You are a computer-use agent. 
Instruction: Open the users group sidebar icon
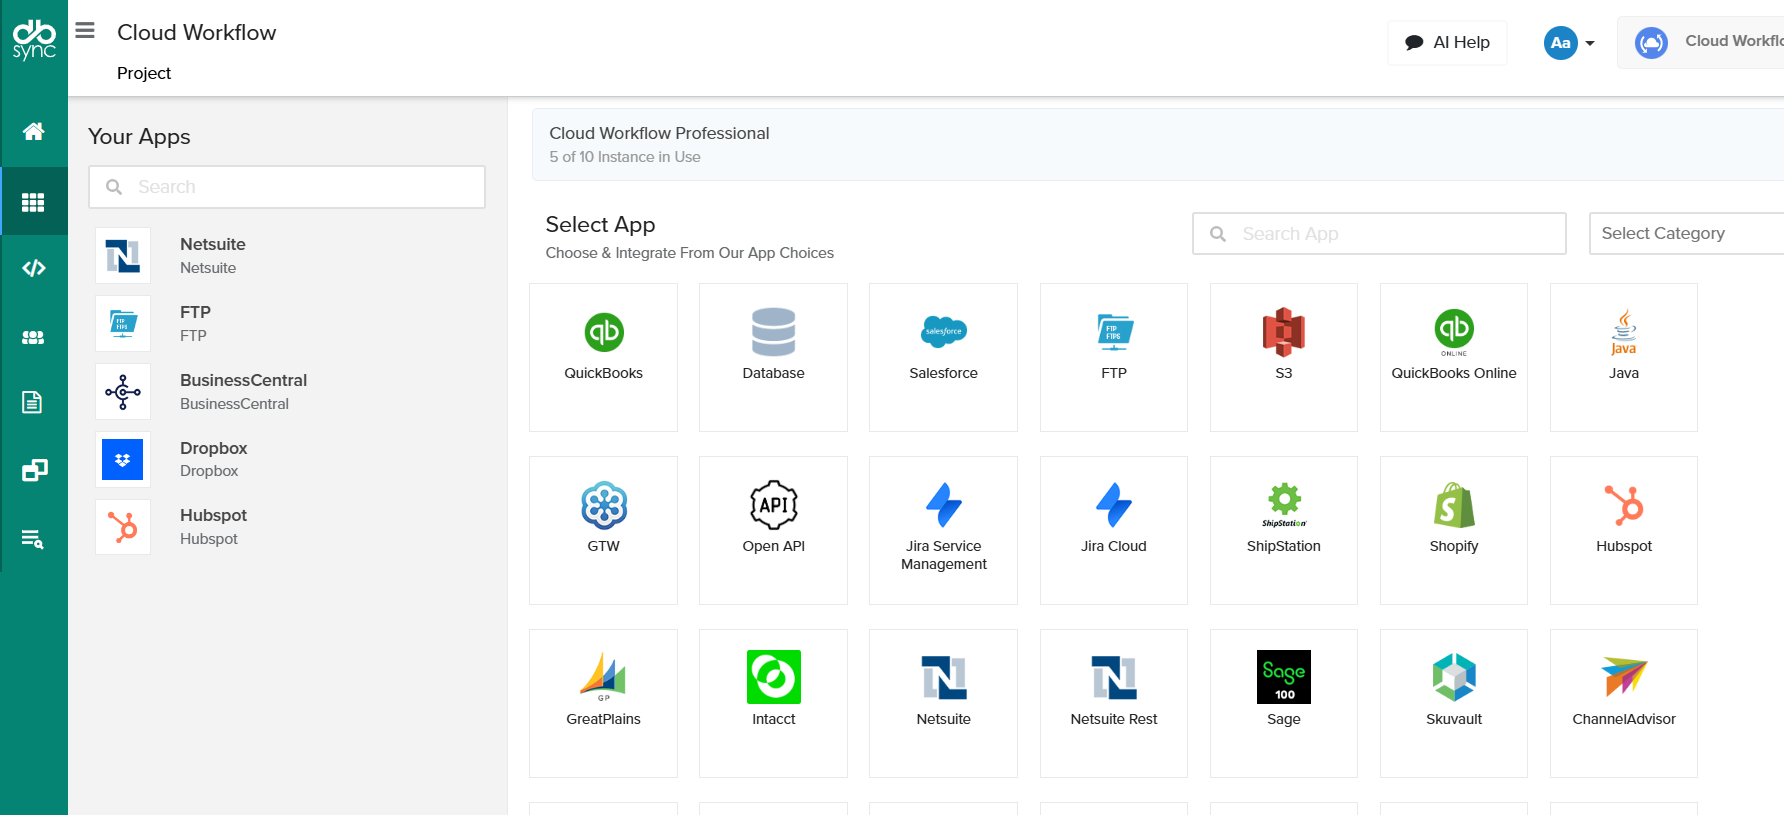34,337
